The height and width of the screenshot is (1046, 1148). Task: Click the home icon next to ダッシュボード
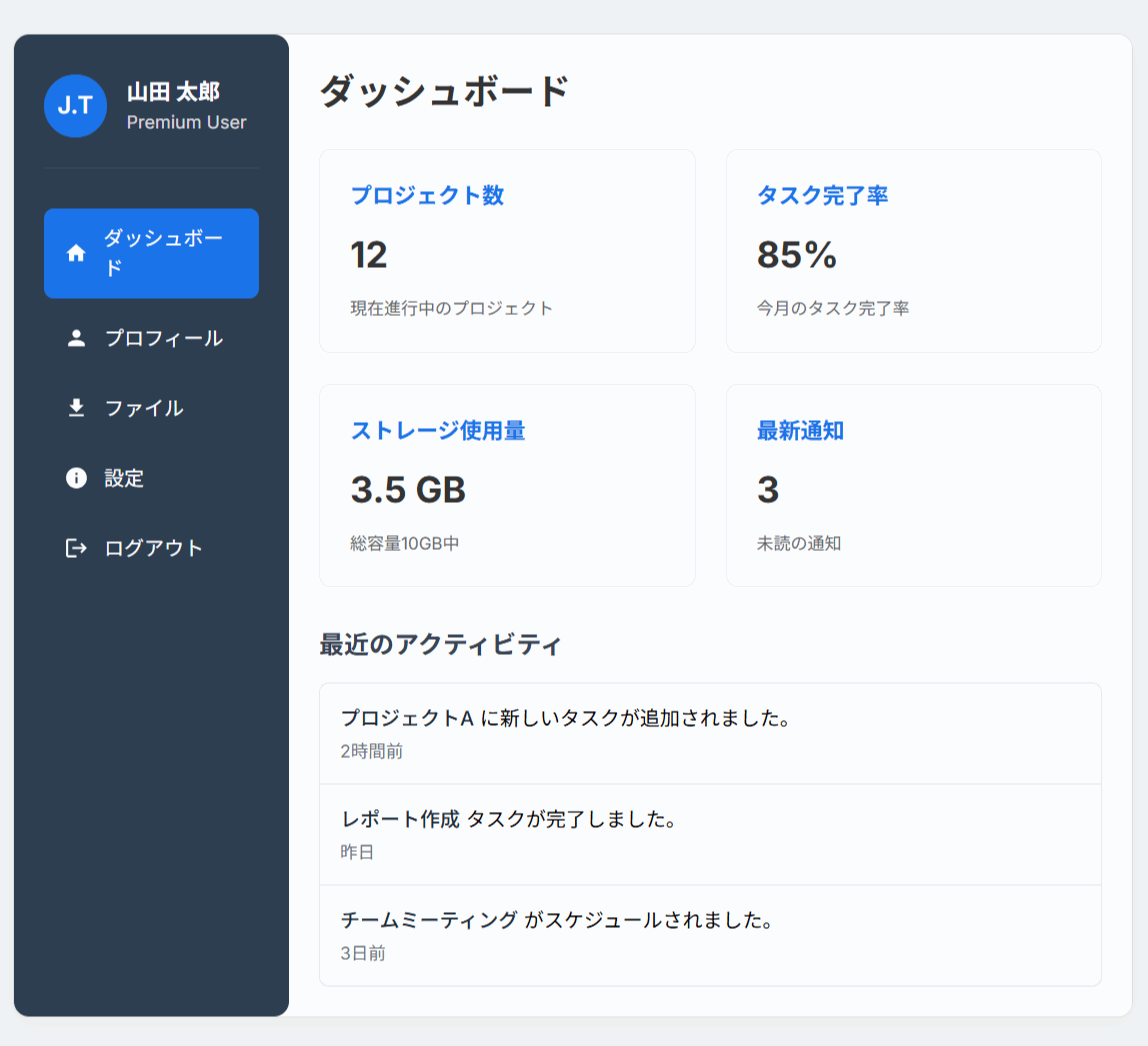76,253
